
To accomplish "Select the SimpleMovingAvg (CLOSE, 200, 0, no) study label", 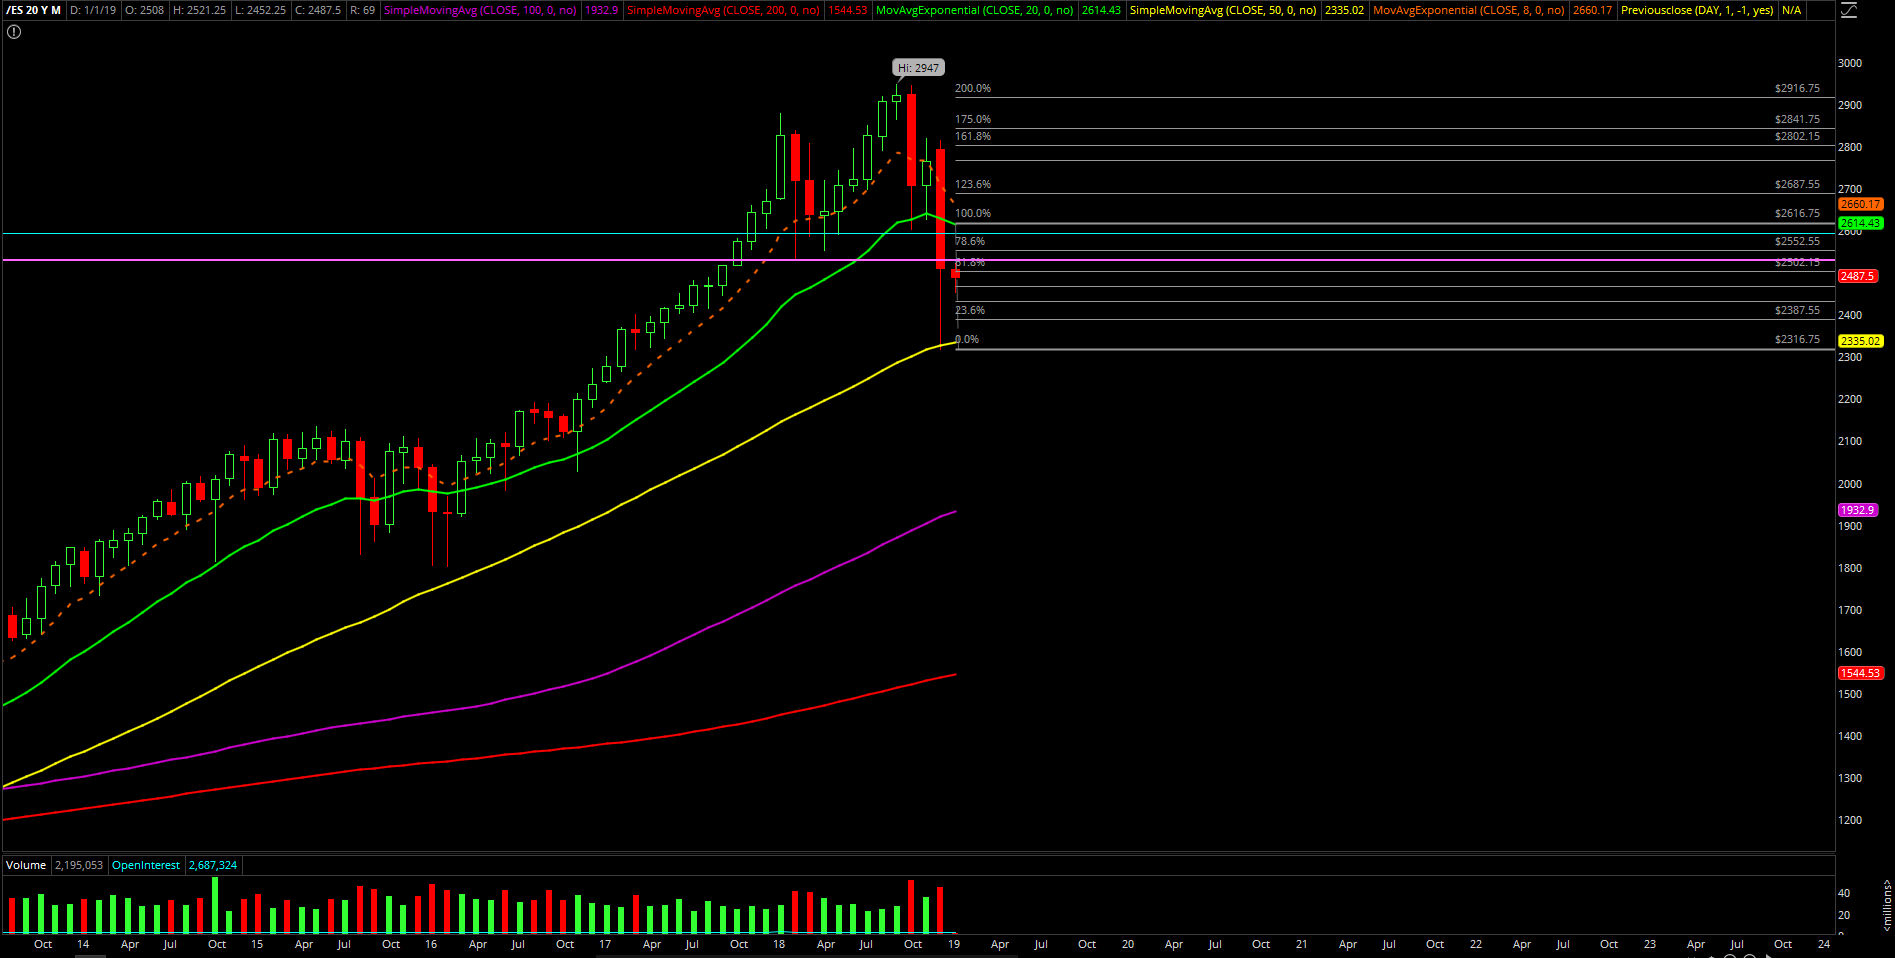I will [724, 10].
